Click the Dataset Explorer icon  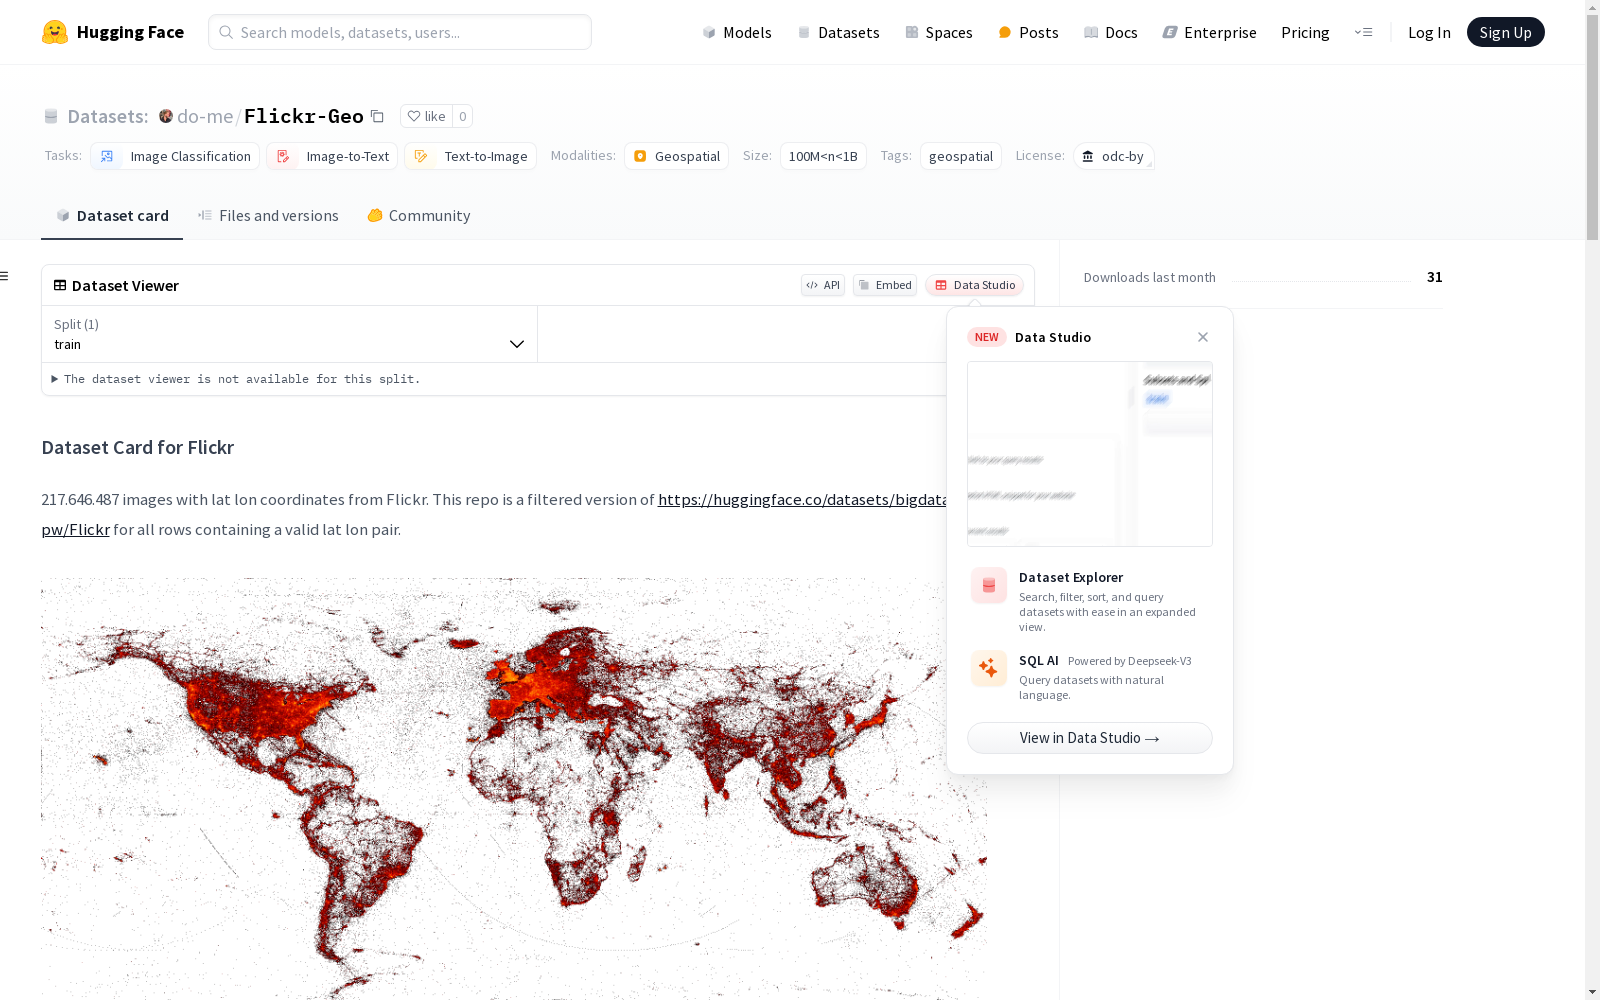click(989, 586)
